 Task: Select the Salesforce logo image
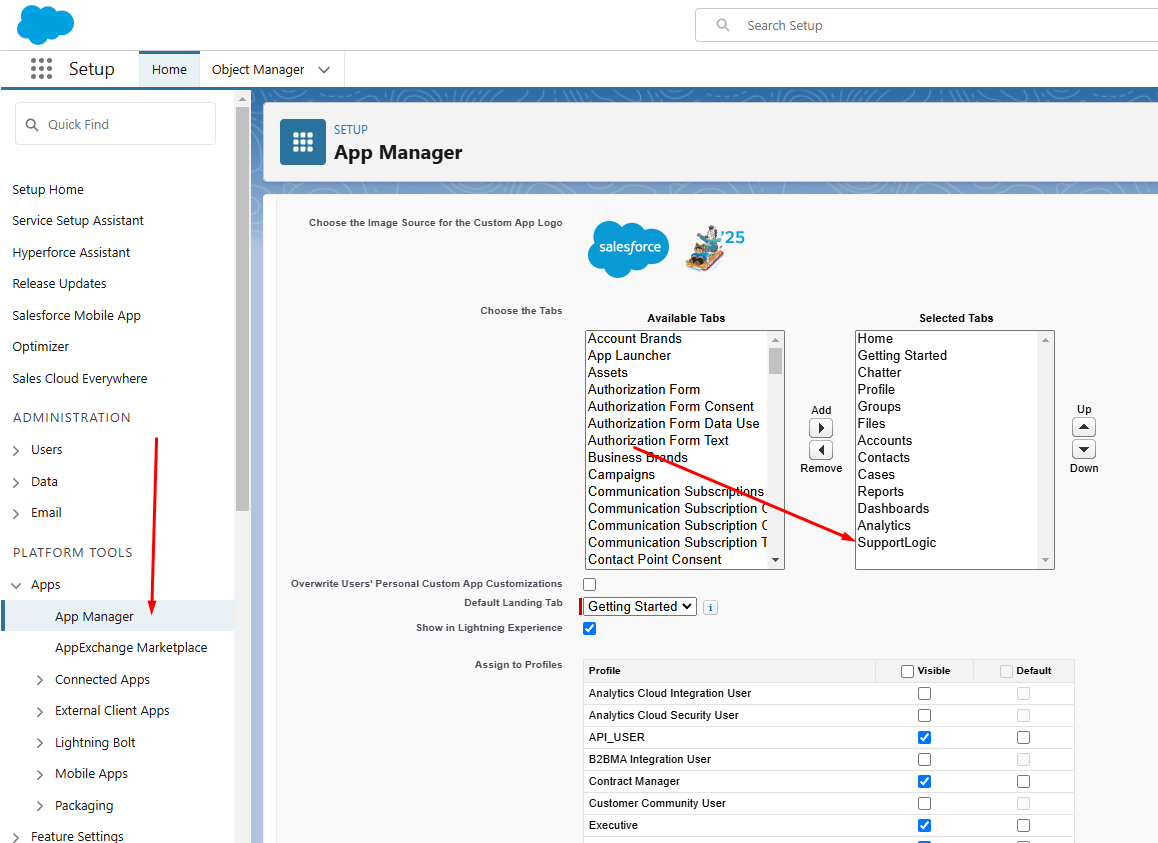point(628,249)
